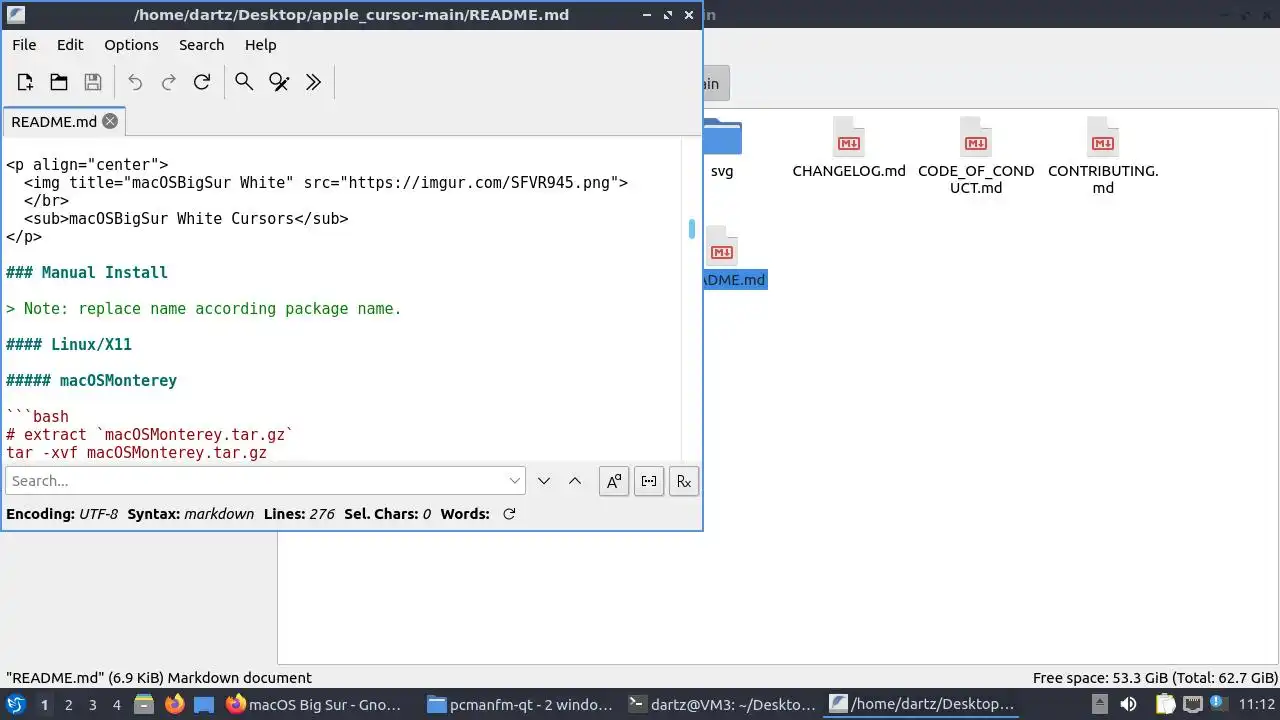Create a new document with the New toolbar icon

pyautogui.click(x=25, y=83)
